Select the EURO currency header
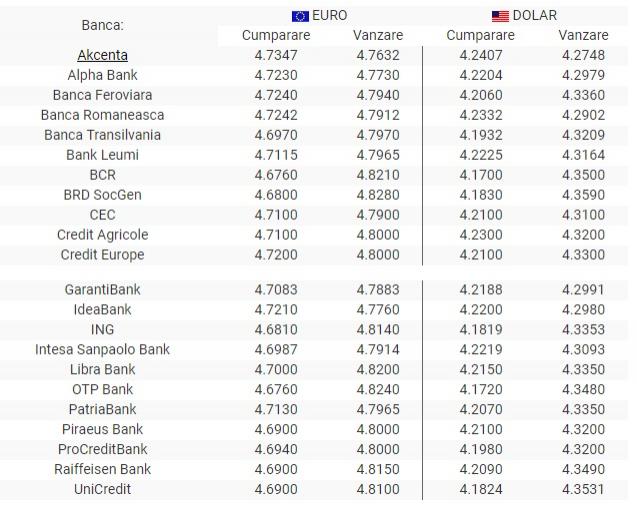Image resolution: width=637 pixels, height=510 pixels. click(x=330, y=16)
